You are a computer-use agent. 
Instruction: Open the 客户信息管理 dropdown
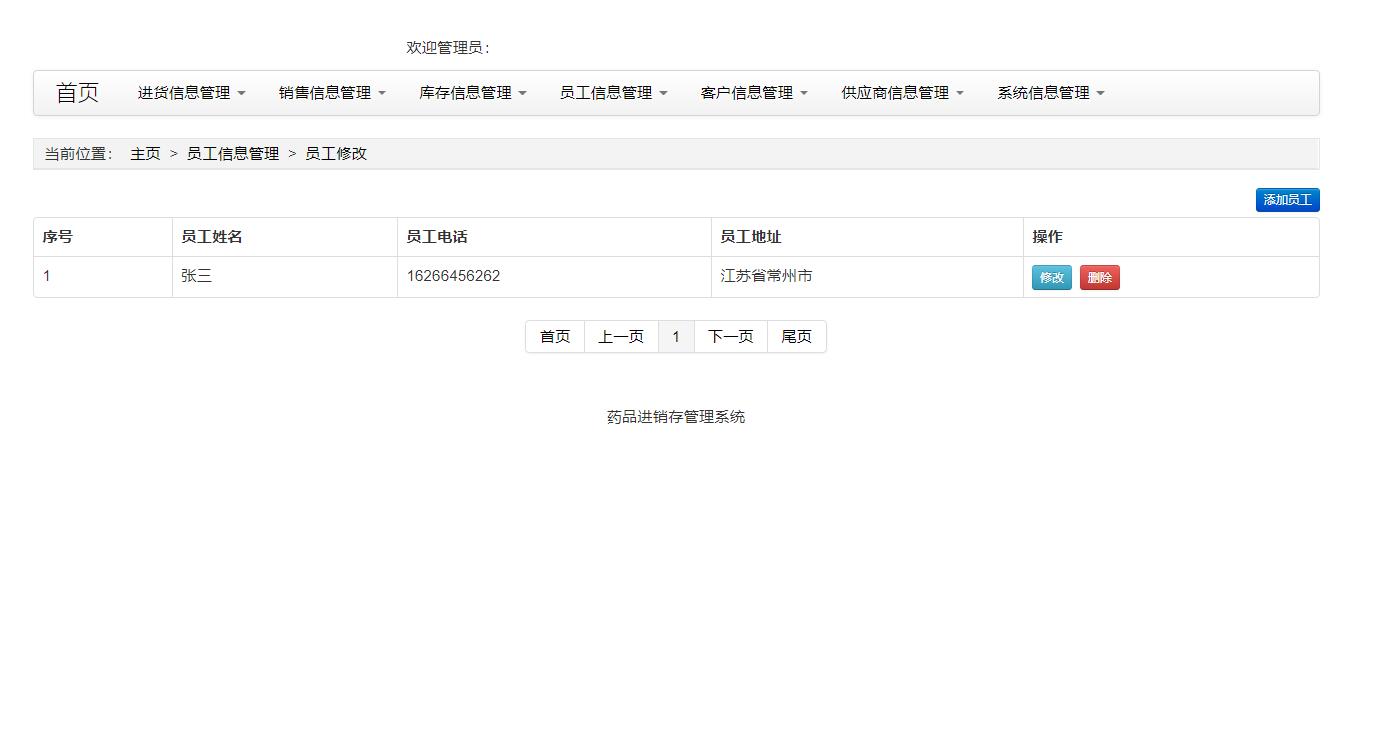[x=754, y=92]
